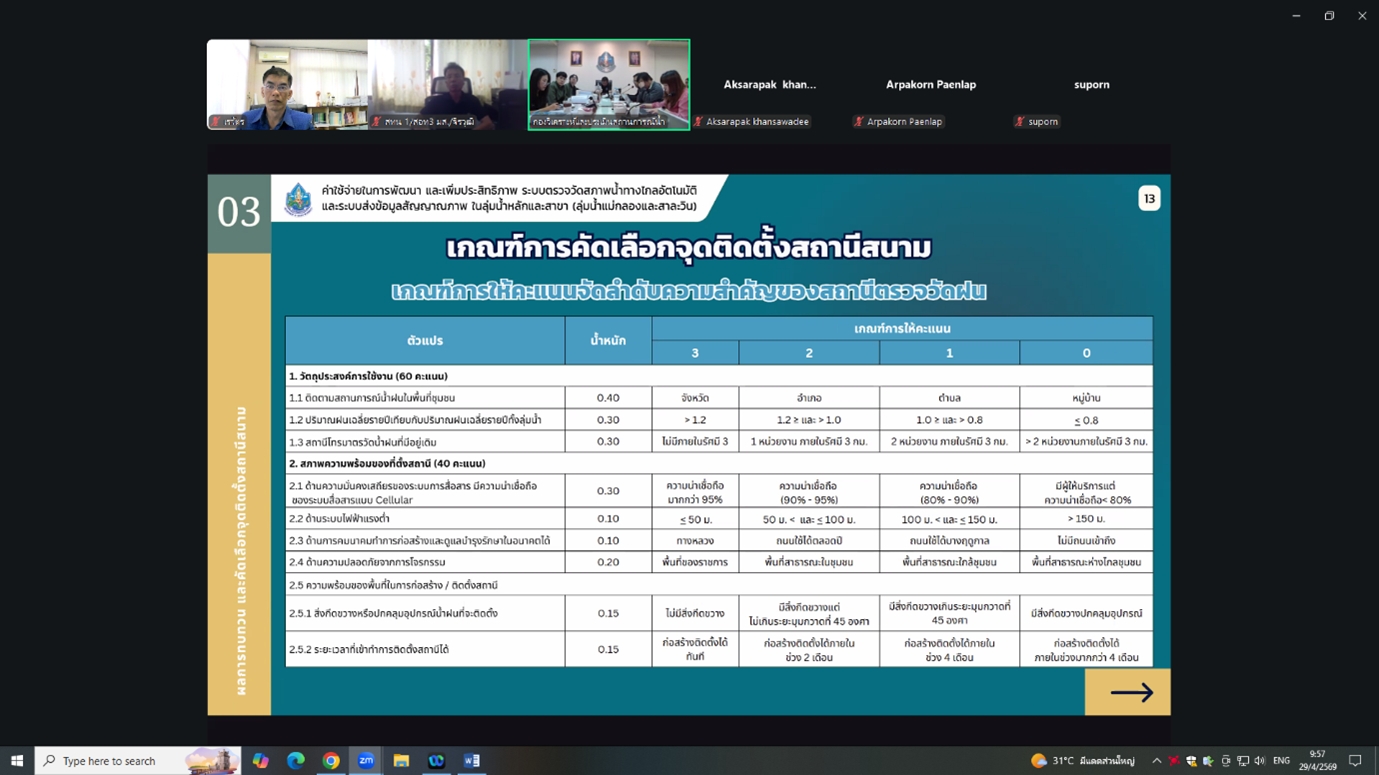The width and height of the screenshot is (1379, 775).
Task: Open the 31°C weather widget
Action: tap(1083, 761)
